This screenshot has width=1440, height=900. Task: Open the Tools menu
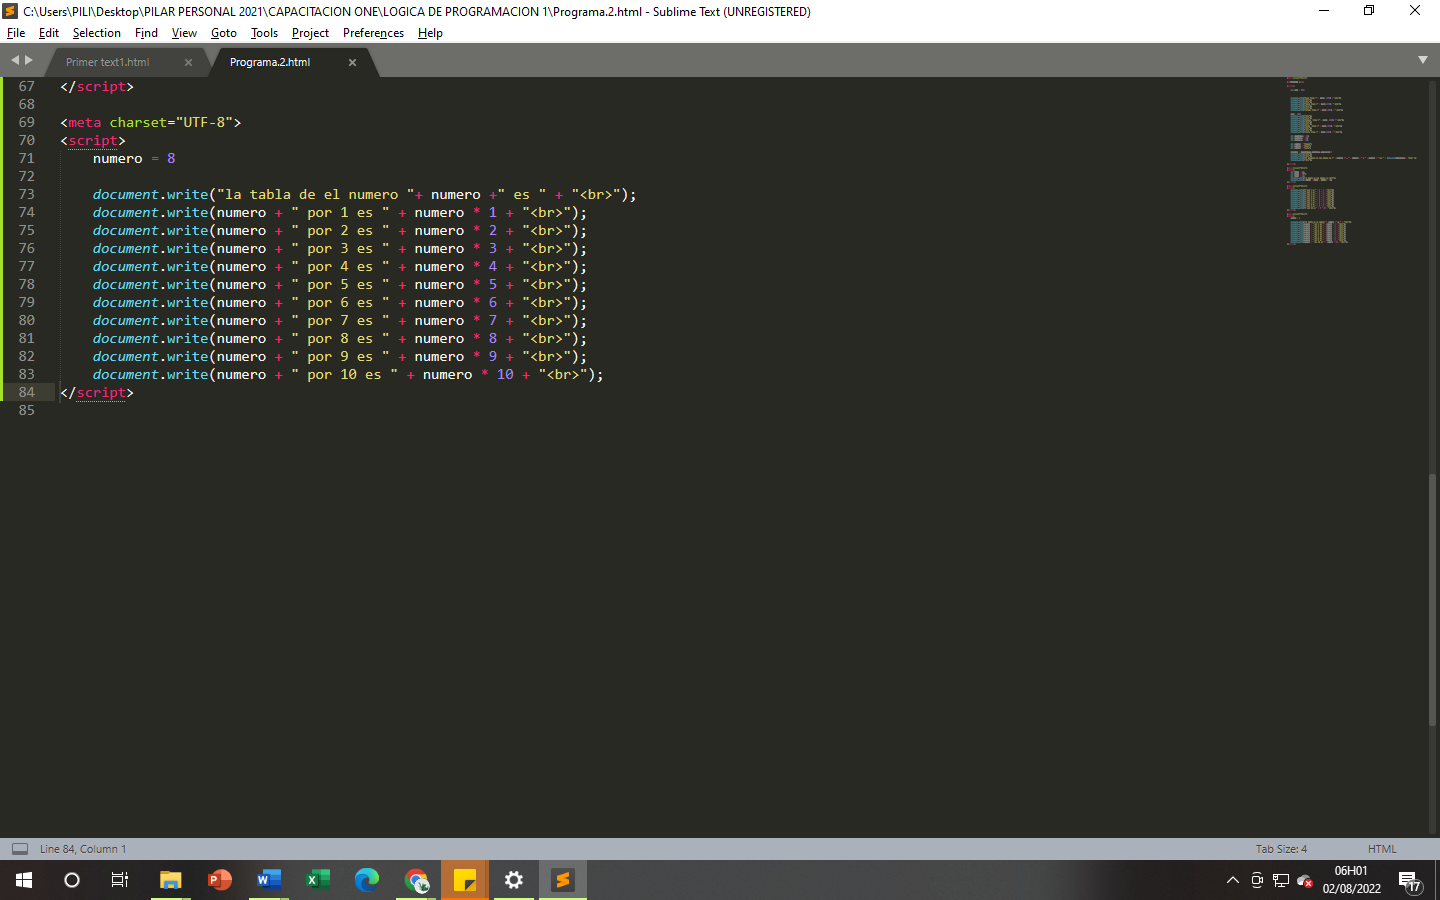pyautogui.click(x=264, y=33)
